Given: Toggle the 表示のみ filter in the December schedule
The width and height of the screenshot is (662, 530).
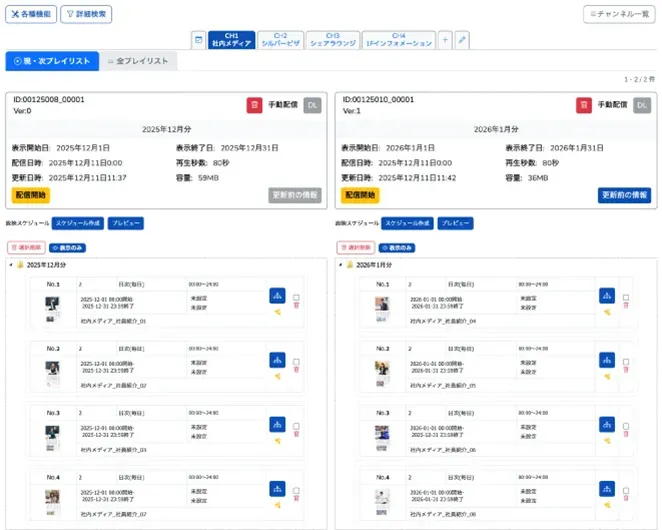Looking at the screenshot, I should coord(64,247).
